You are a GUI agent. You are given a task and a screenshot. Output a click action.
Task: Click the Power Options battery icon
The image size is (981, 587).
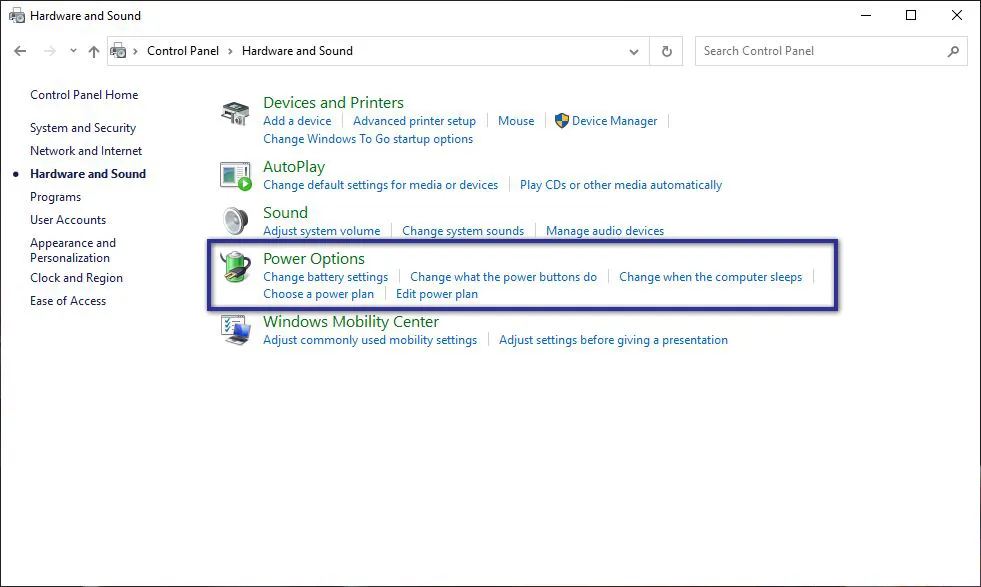[235, 267]
